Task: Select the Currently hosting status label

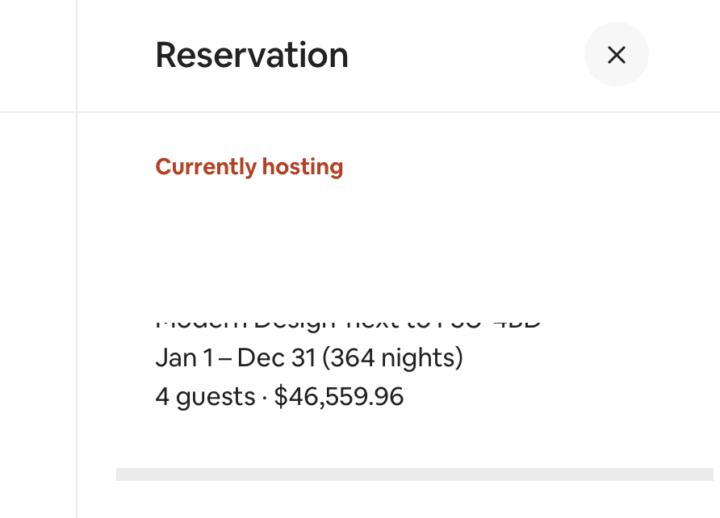Action: click(x=249, y=167)
